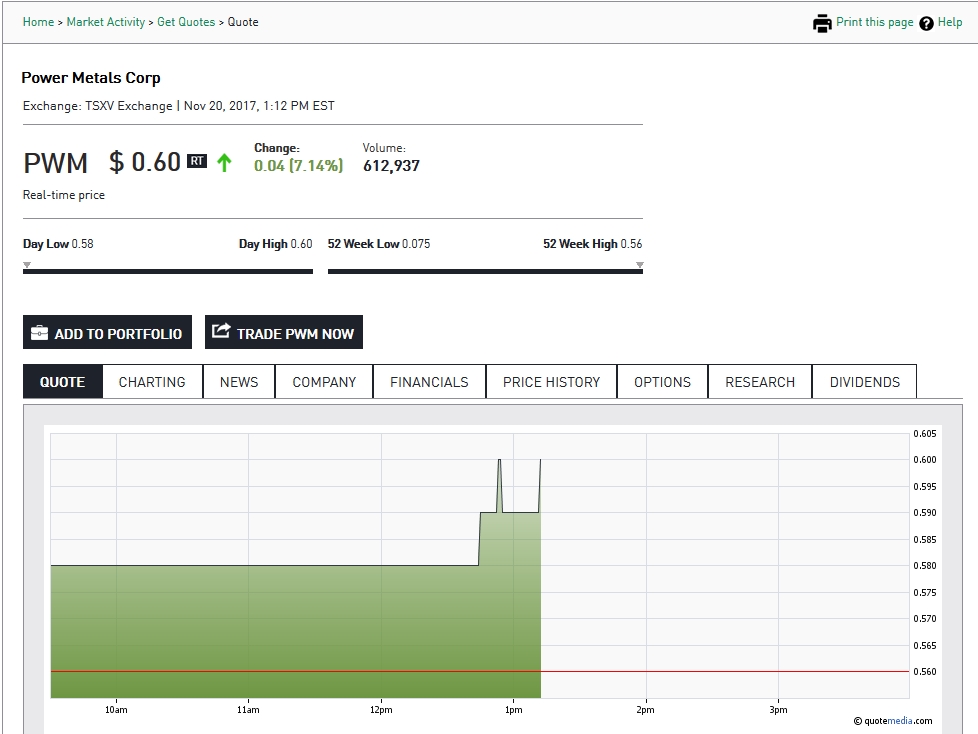Switch to the PRICE HISTORY tab
The height and width of the screenshot is (734, 978).
(550, 381)
